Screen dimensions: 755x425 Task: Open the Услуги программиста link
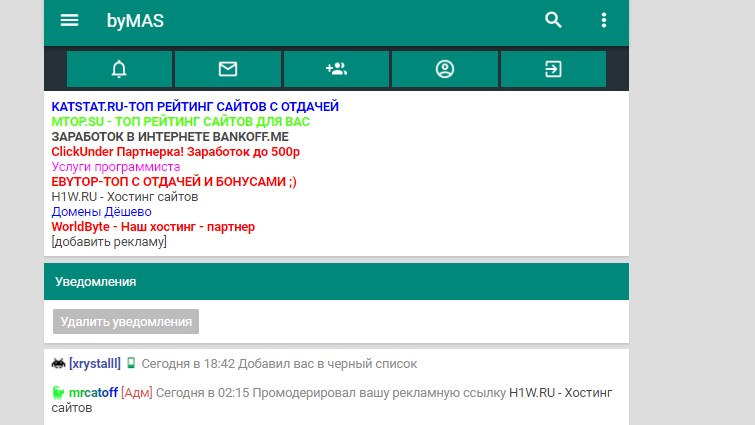tap(115, 166)
